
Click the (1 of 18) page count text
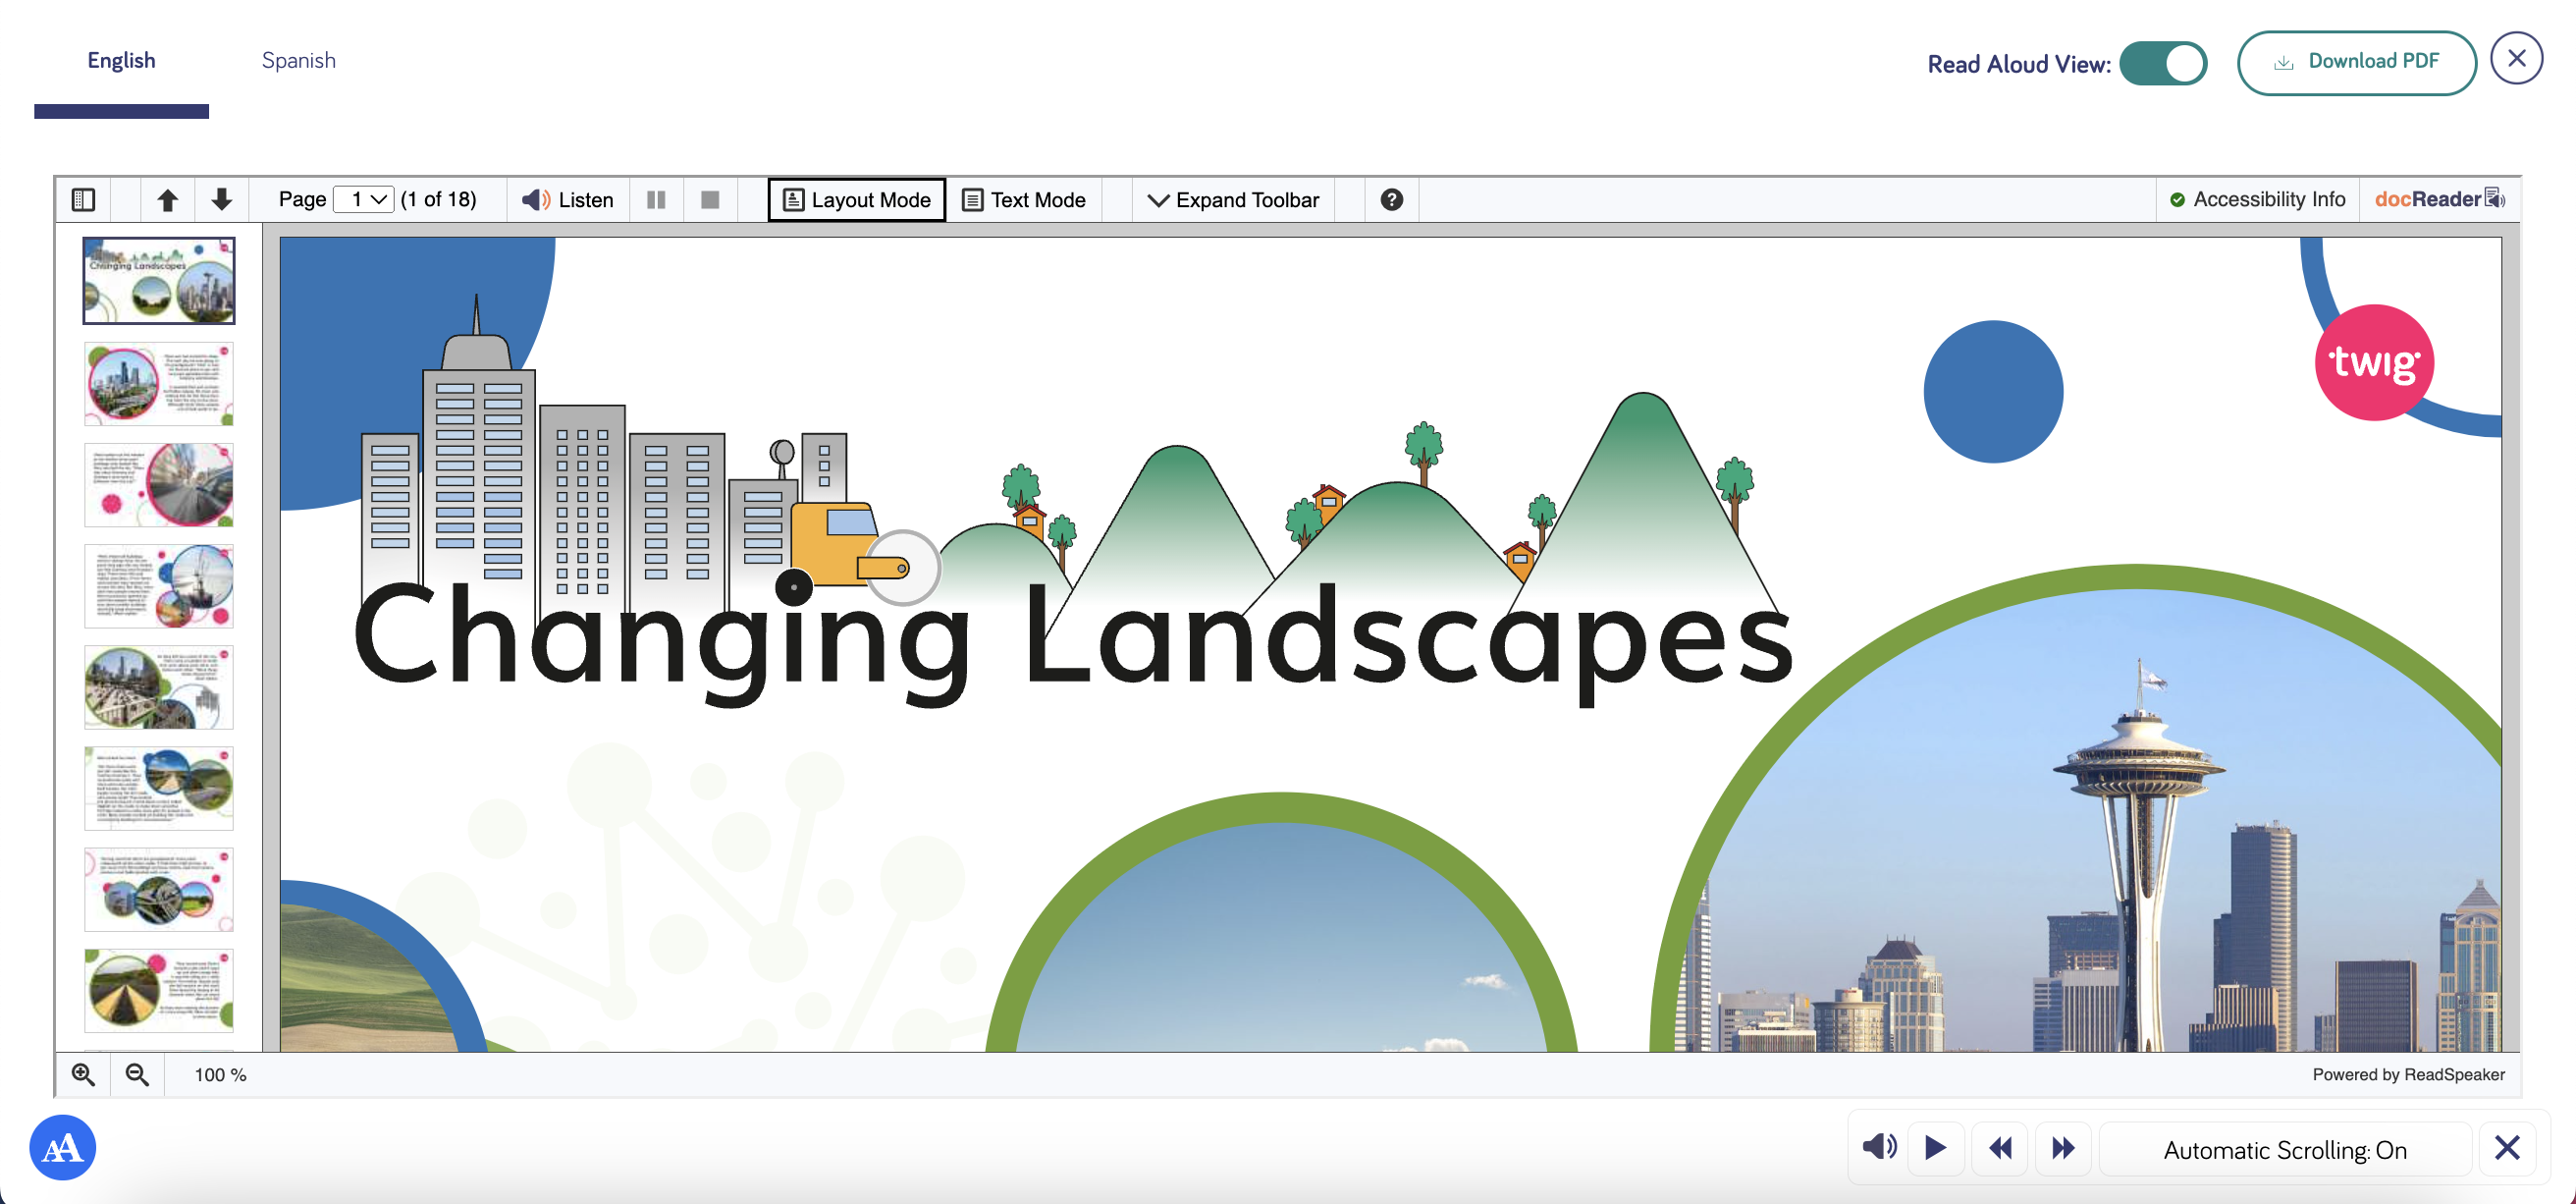(x=438, y=199)
